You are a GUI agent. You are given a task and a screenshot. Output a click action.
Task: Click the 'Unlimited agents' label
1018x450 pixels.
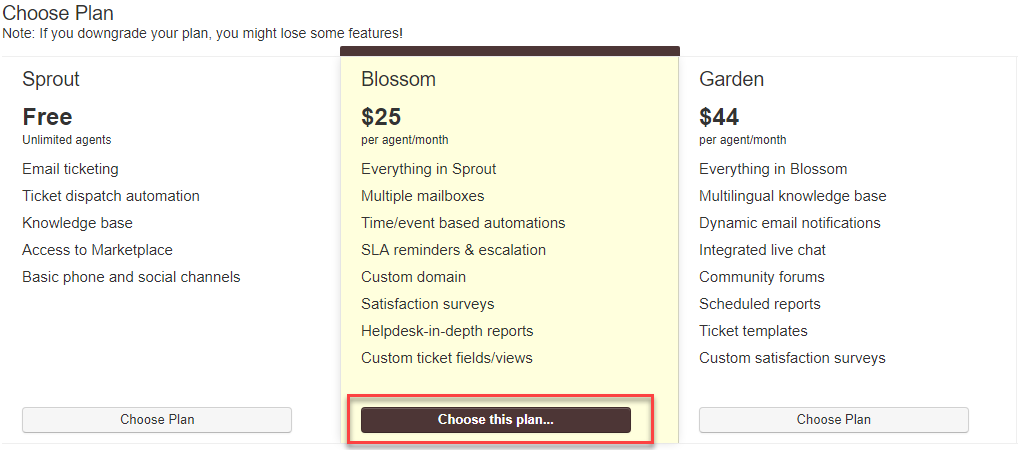[x=66, y=140]
